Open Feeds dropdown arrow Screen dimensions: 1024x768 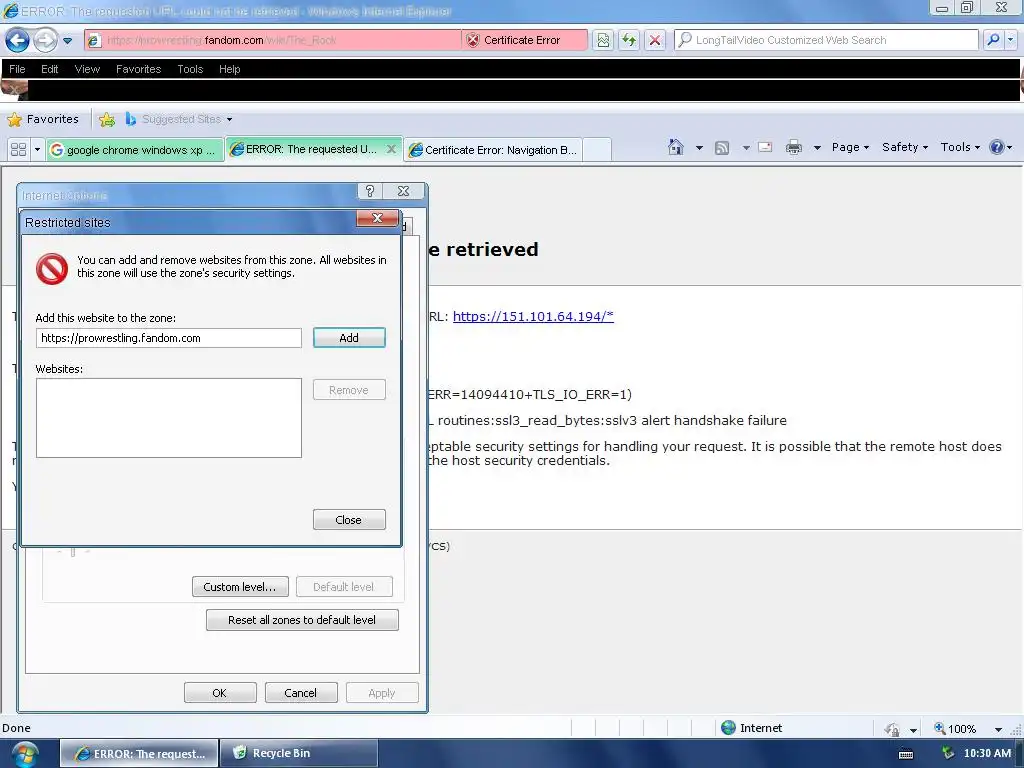pyautogui.click(x=746, y=148)
